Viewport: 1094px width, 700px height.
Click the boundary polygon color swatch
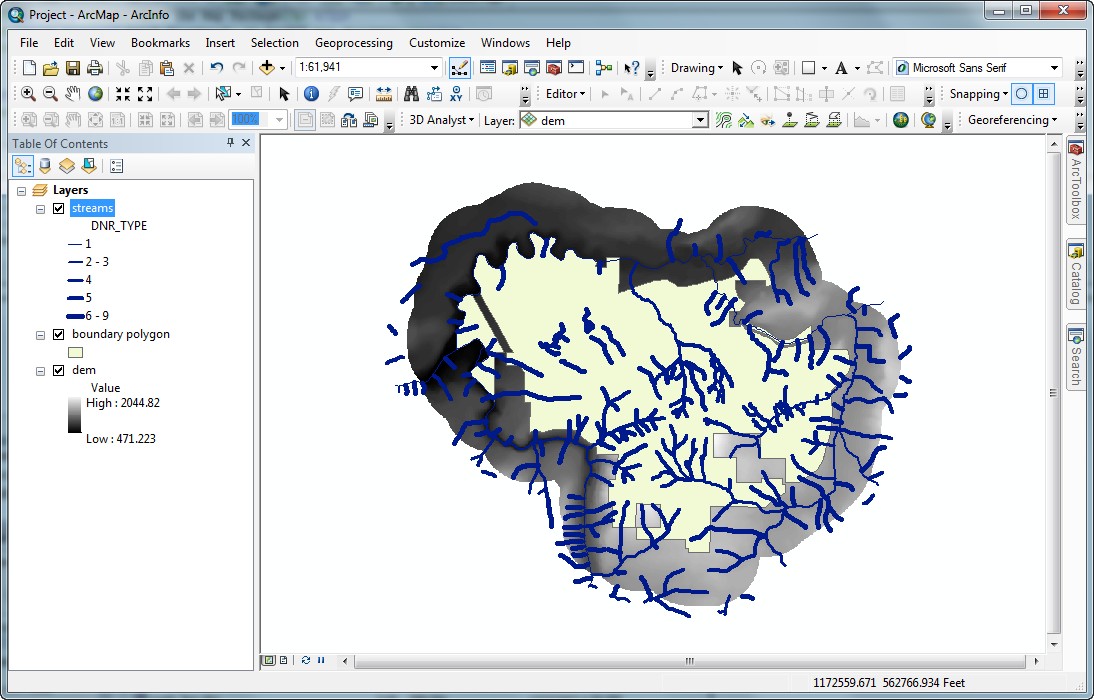coord(76,352)
